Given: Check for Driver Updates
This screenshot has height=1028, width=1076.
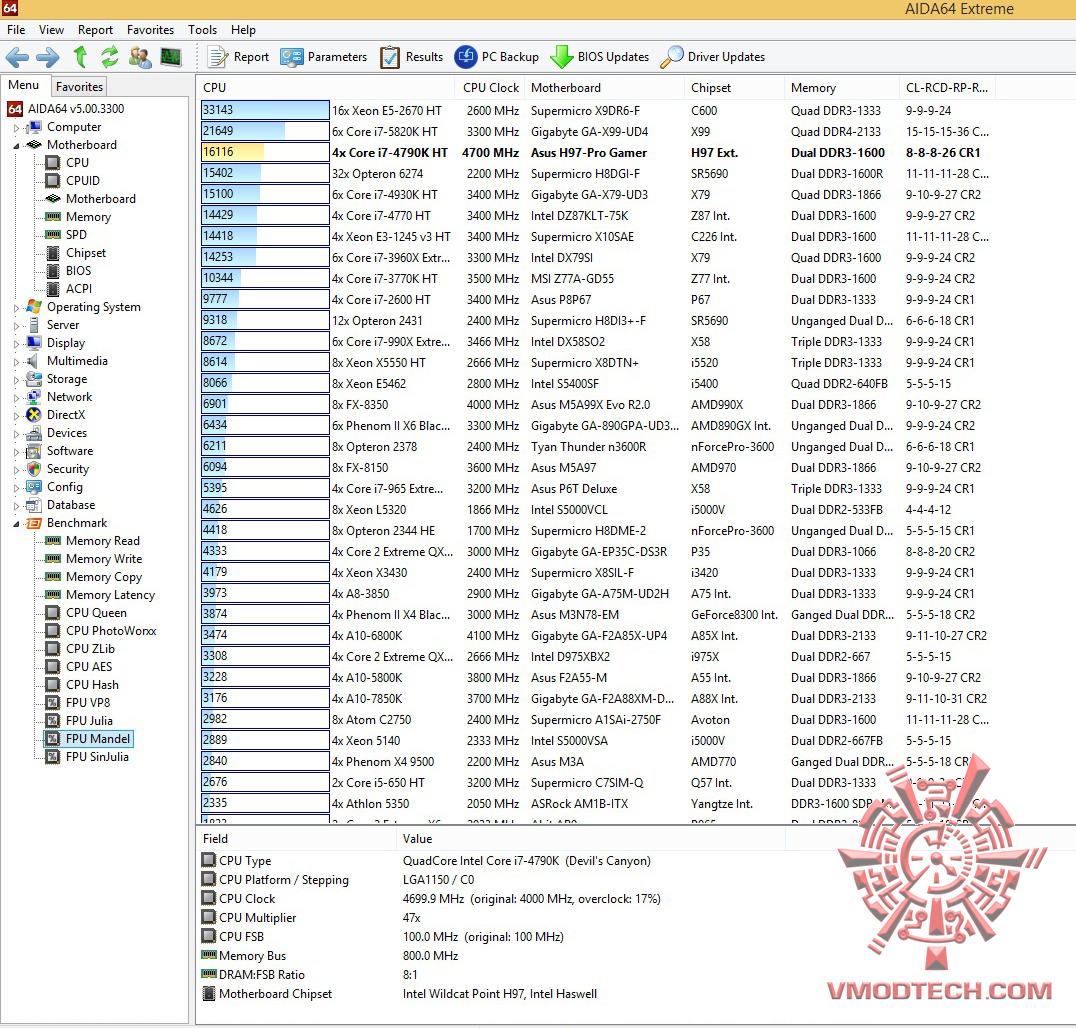Looking at the screenshot, I should pyautogui.click(x=712, y=57).
